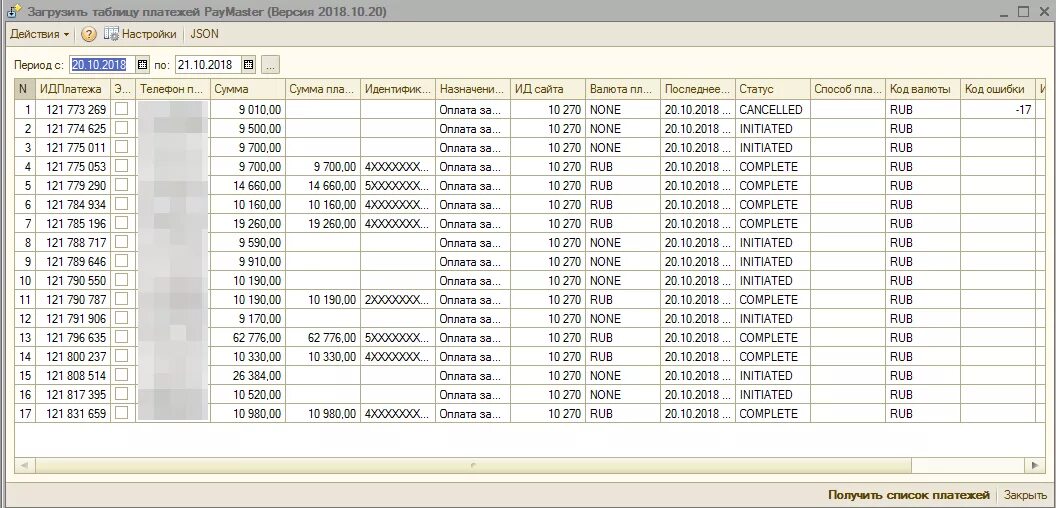Select the CANCELLED status cell

point(772,109)
